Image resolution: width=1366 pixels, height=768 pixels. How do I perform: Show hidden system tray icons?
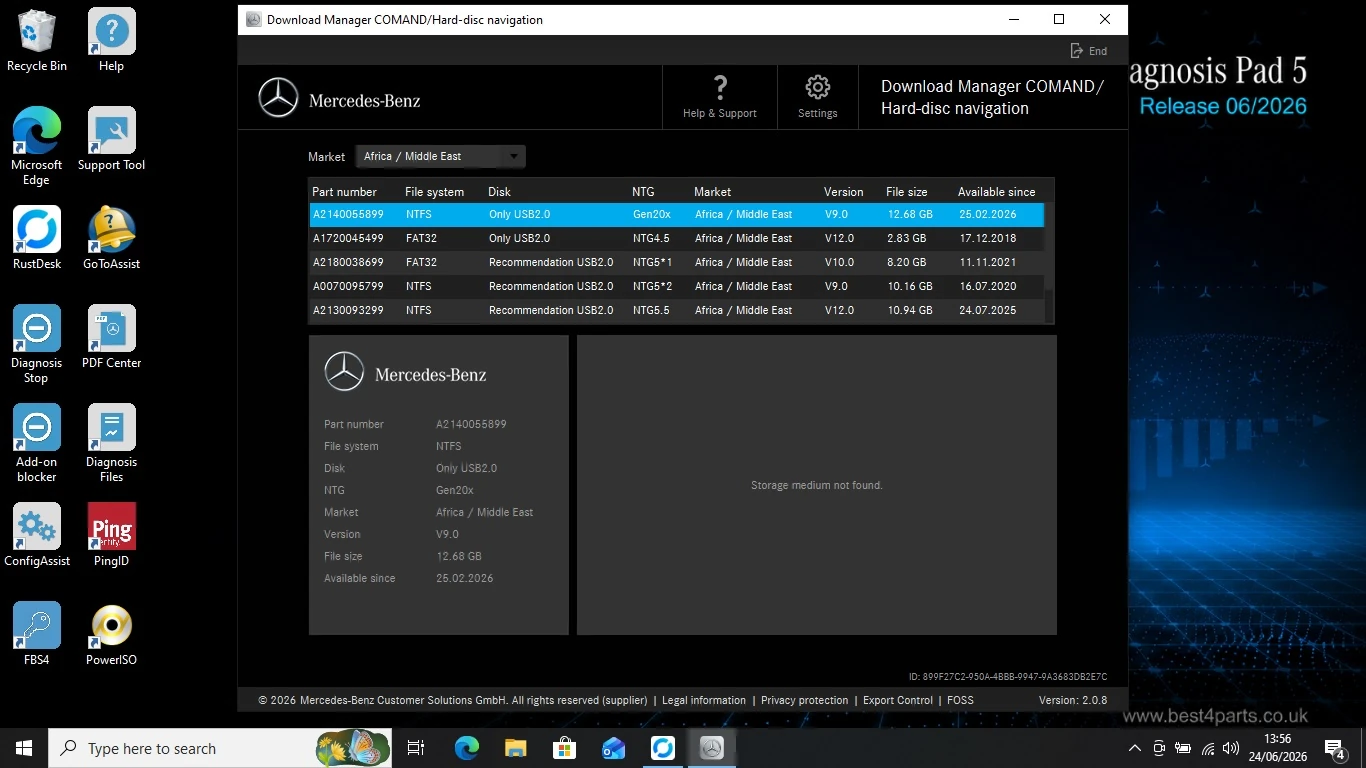pyautogui.click(x=1134, y=748)
